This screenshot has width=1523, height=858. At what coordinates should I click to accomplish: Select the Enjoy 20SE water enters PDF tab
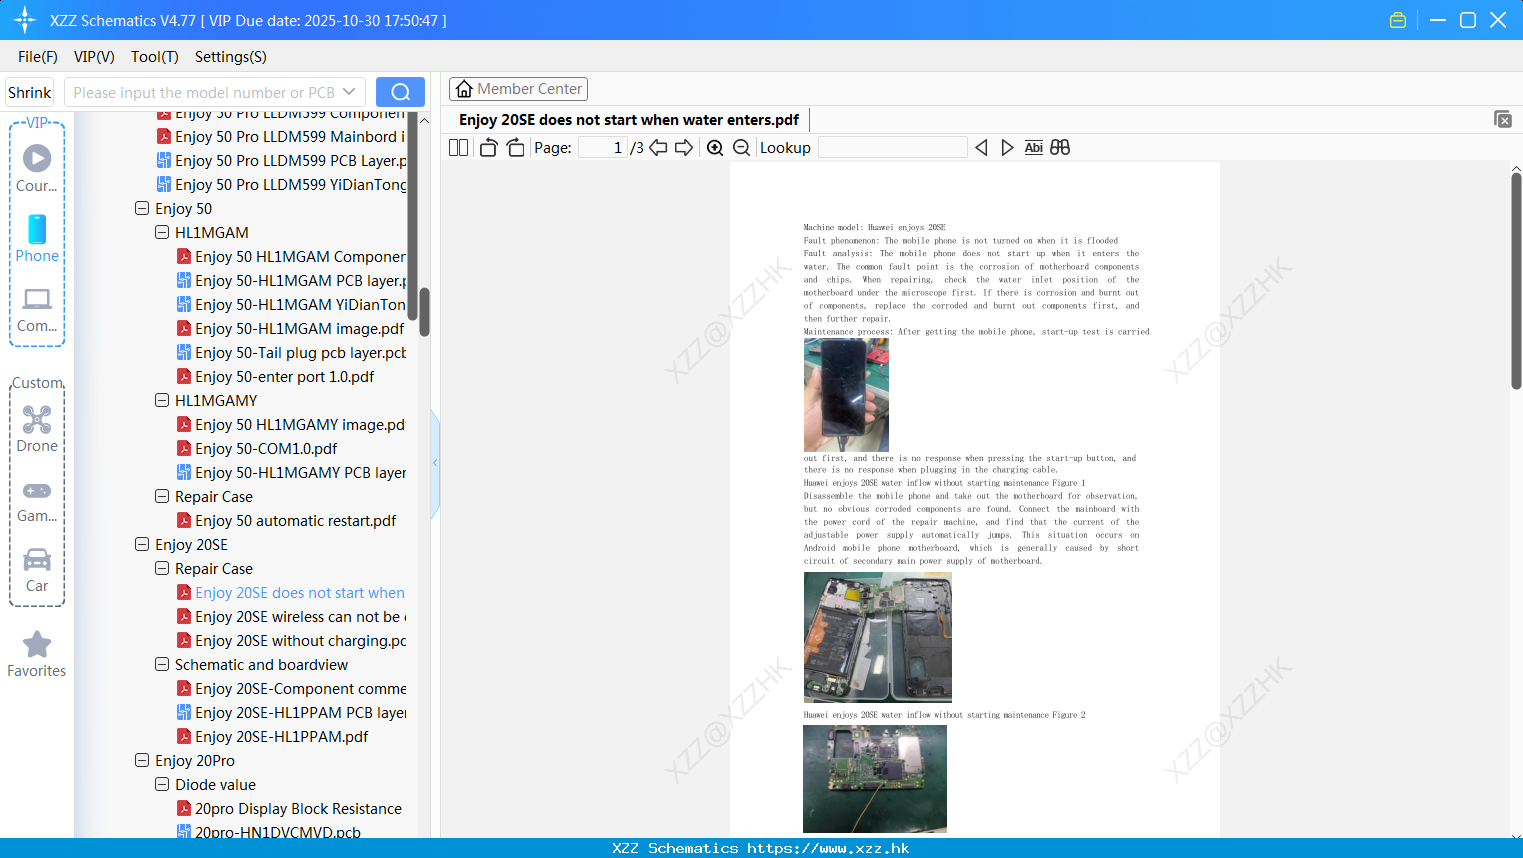pos(629,120)
